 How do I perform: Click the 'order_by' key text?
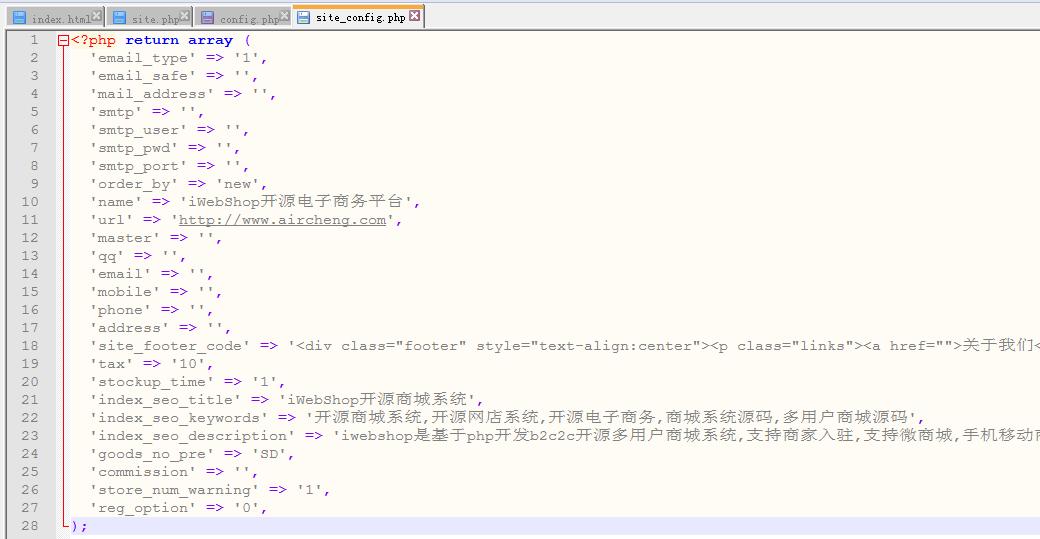coord(133,184)
